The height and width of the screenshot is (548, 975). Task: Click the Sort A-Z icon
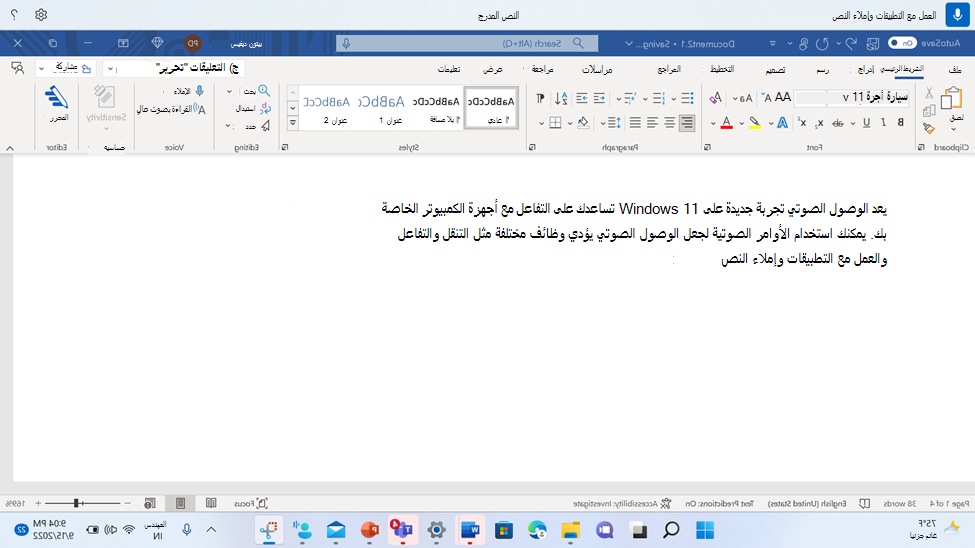tap(561, 98)
